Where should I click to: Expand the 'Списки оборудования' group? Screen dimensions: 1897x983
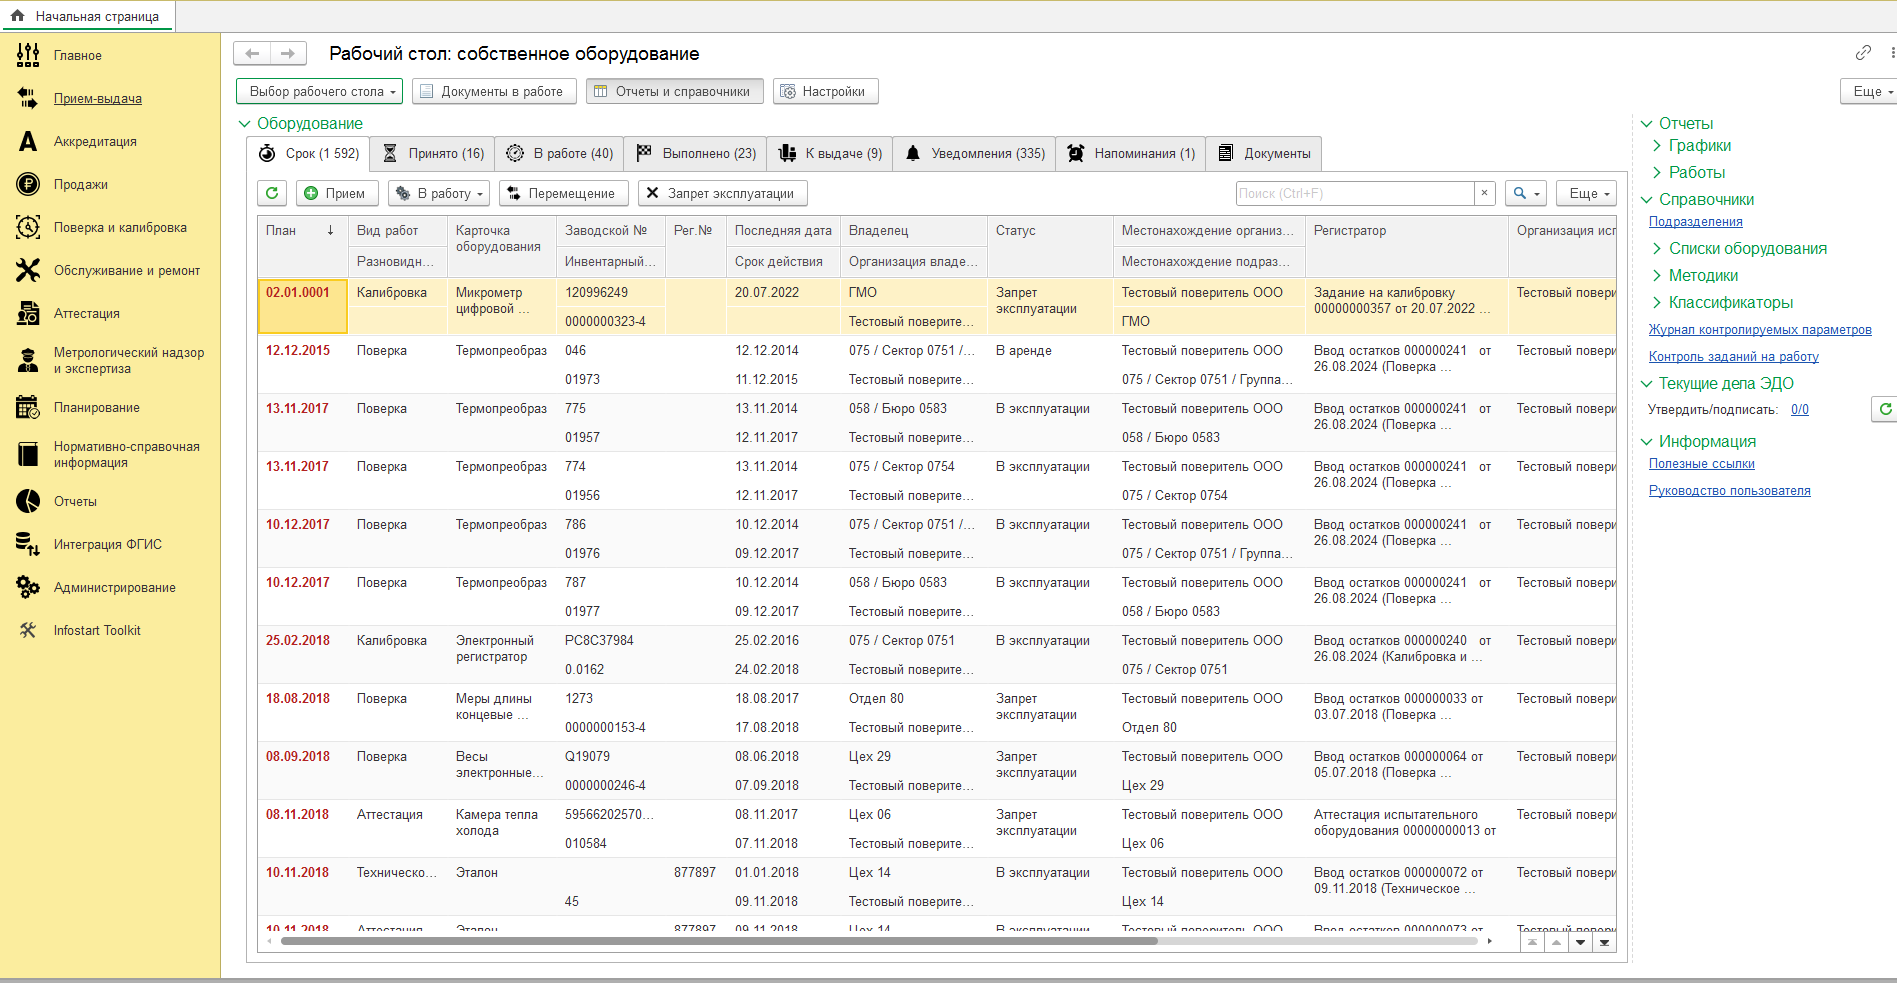tap(1657, 249)
